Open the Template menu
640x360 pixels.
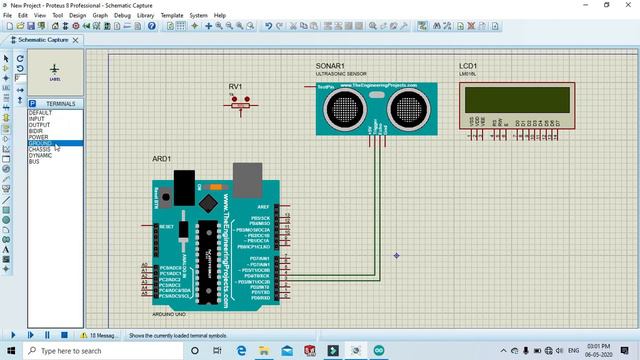point(172,16)
